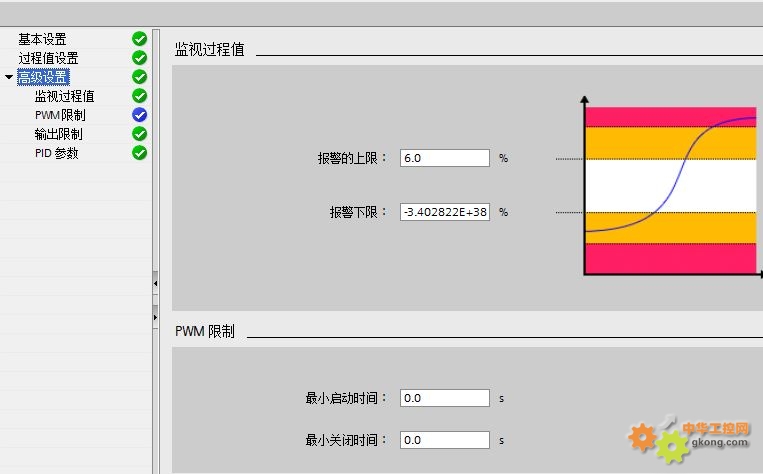Click green check status beside 过程值设置
This screenshot has width=763, height=474.
140,58
